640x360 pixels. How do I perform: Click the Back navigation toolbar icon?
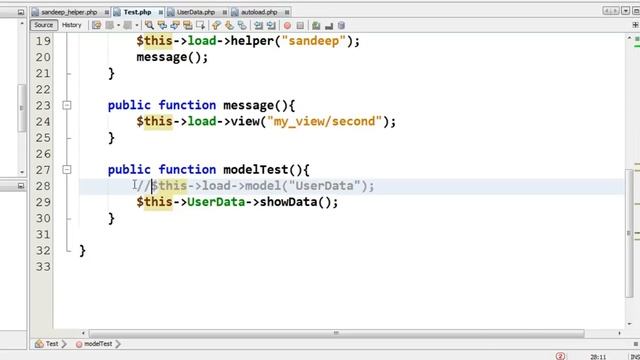click(109, 25)
